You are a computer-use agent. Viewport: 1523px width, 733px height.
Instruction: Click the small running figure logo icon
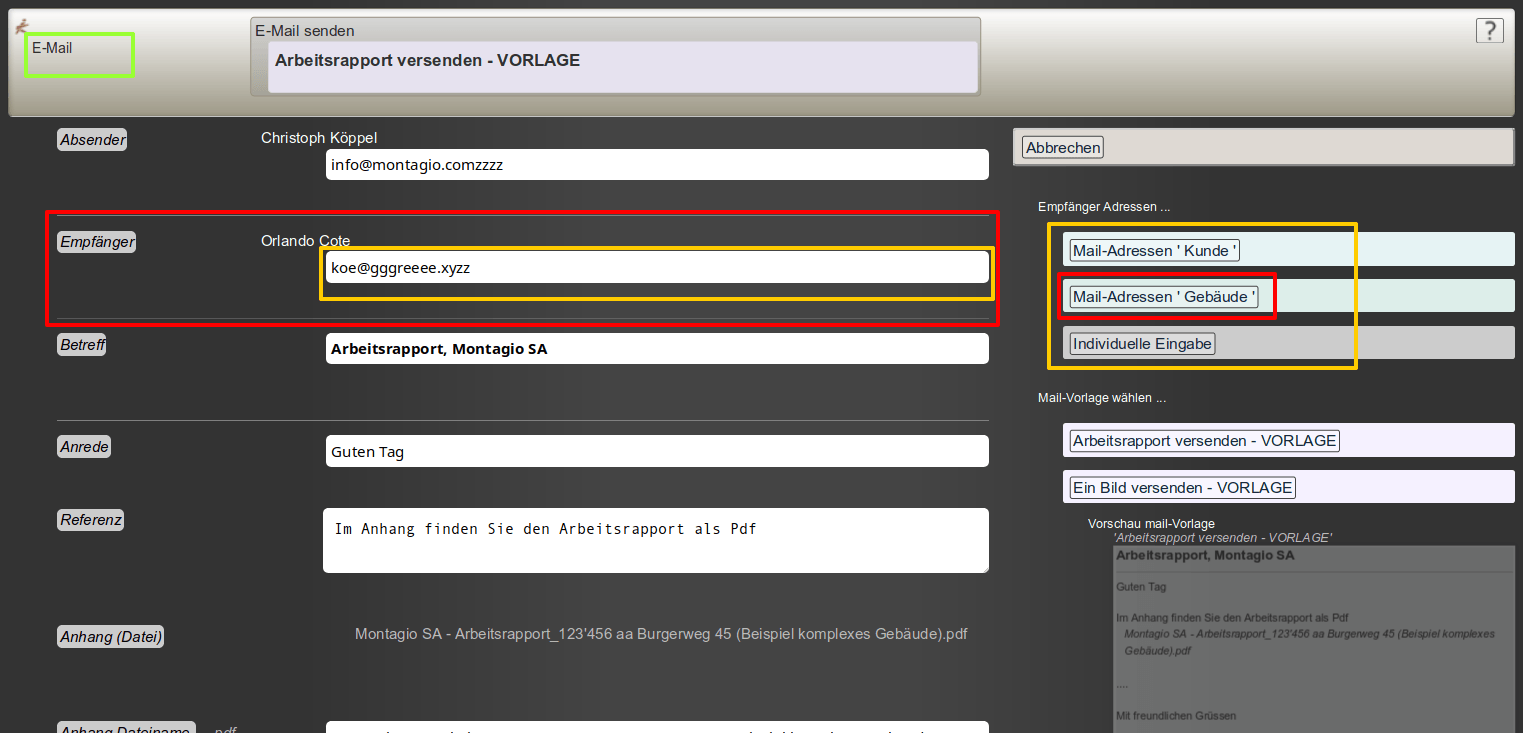[x=21, y=28]
